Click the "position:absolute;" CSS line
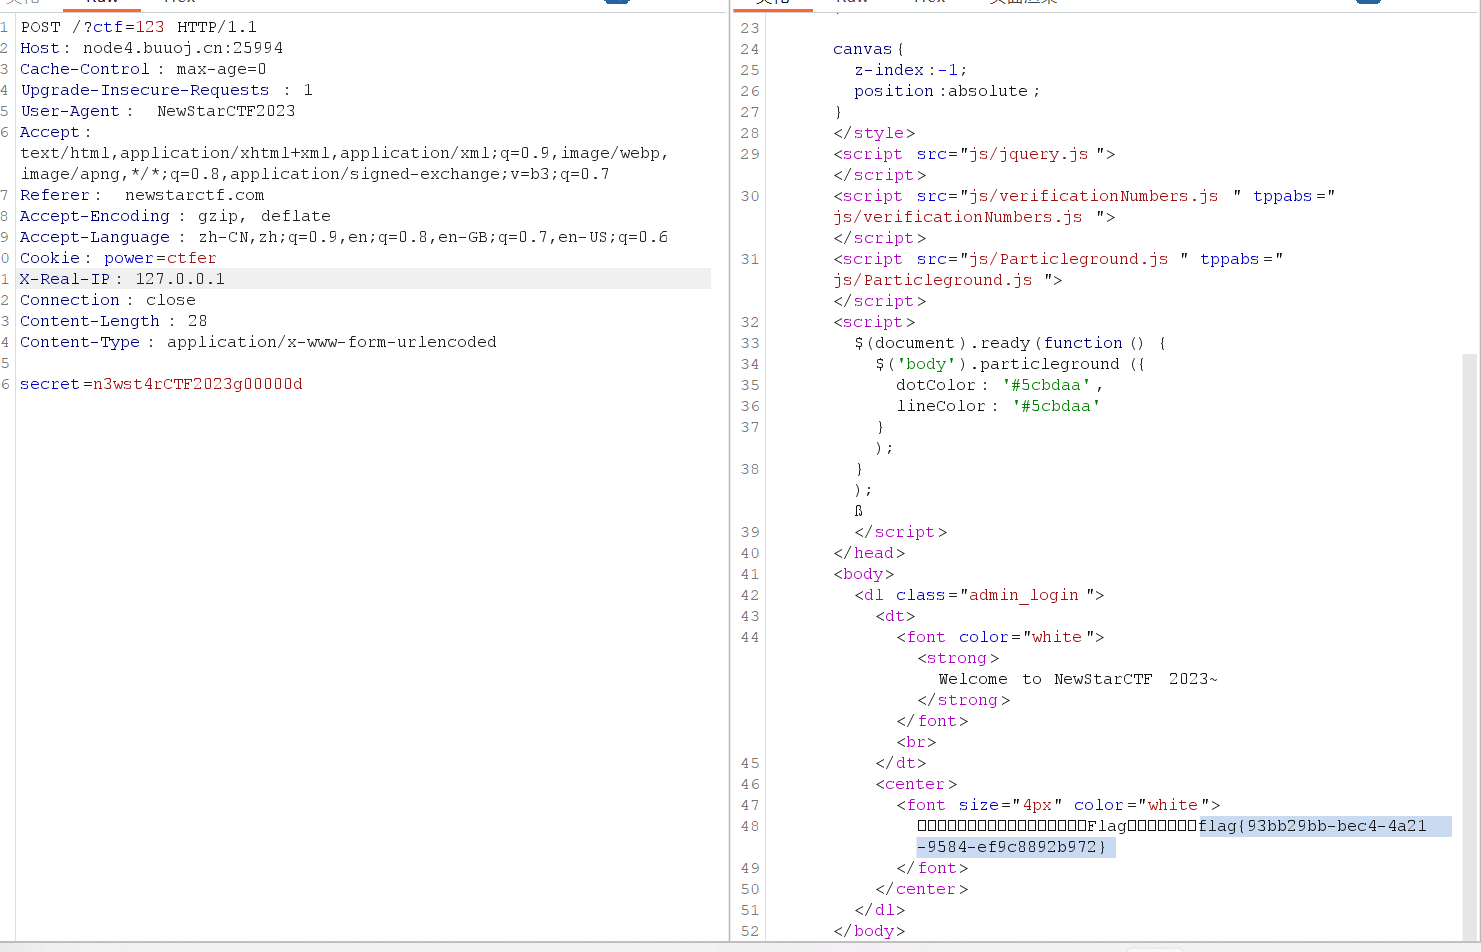This screenshot has height=952, width=1481. 947,91
